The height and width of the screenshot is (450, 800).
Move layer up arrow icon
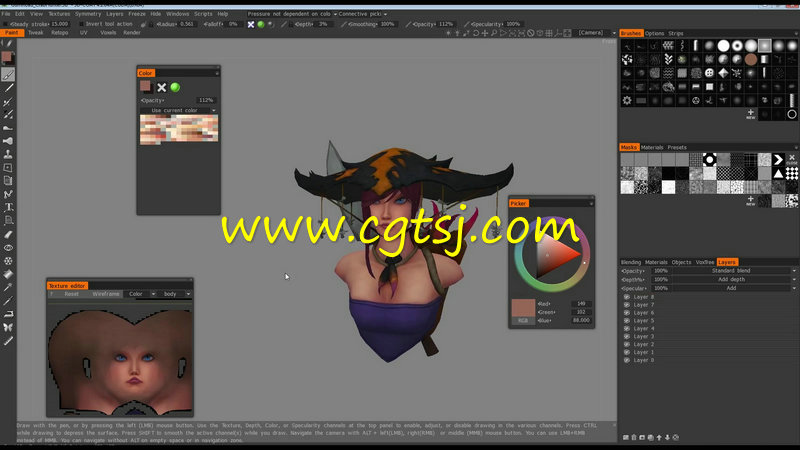click(x=659, y=437)
